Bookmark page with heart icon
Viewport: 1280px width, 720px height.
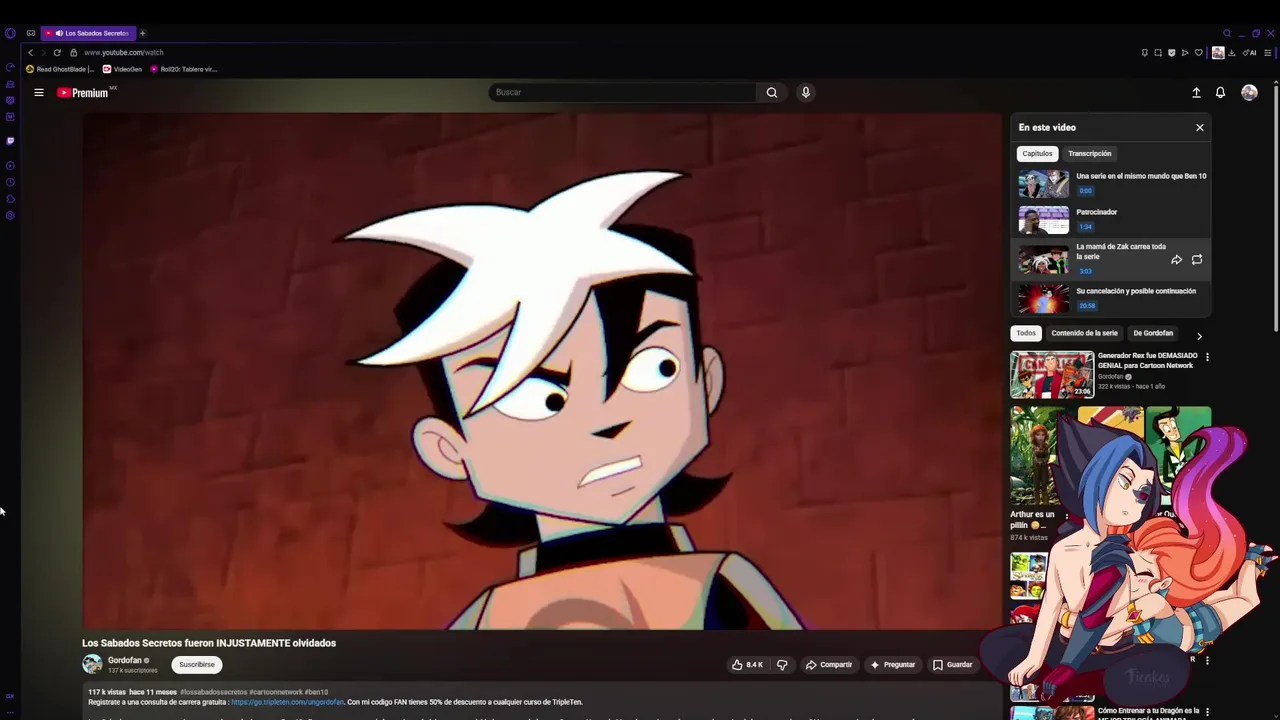point(1198,53)
